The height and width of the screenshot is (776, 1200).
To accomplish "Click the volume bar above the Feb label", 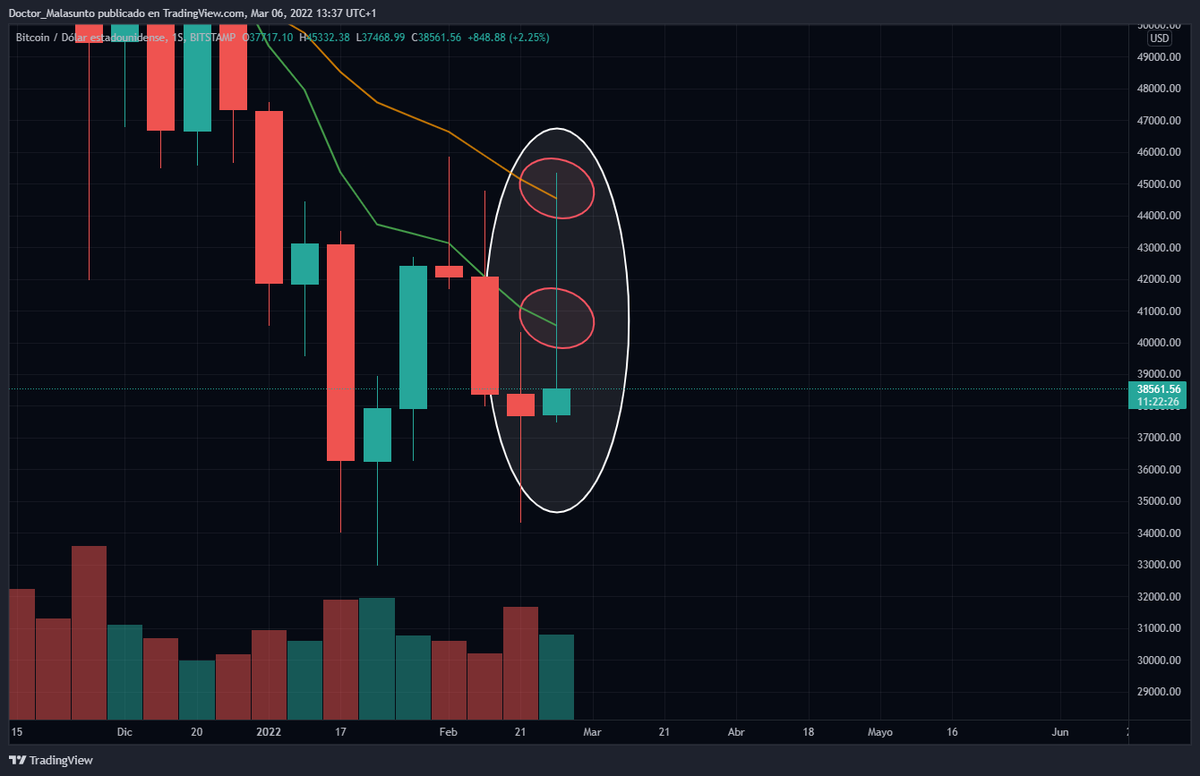I will pos(448,680).
